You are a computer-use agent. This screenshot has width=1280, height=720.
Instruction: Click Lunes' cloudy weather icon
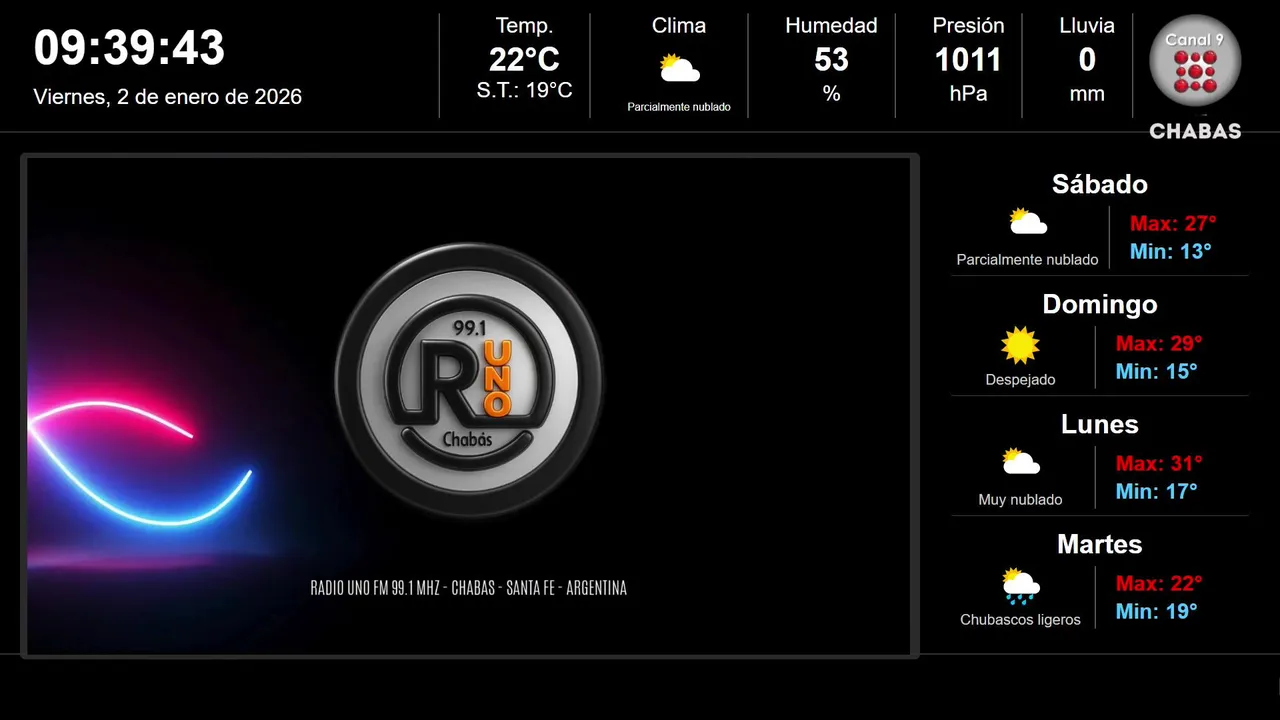click(x=1020, y=461)
